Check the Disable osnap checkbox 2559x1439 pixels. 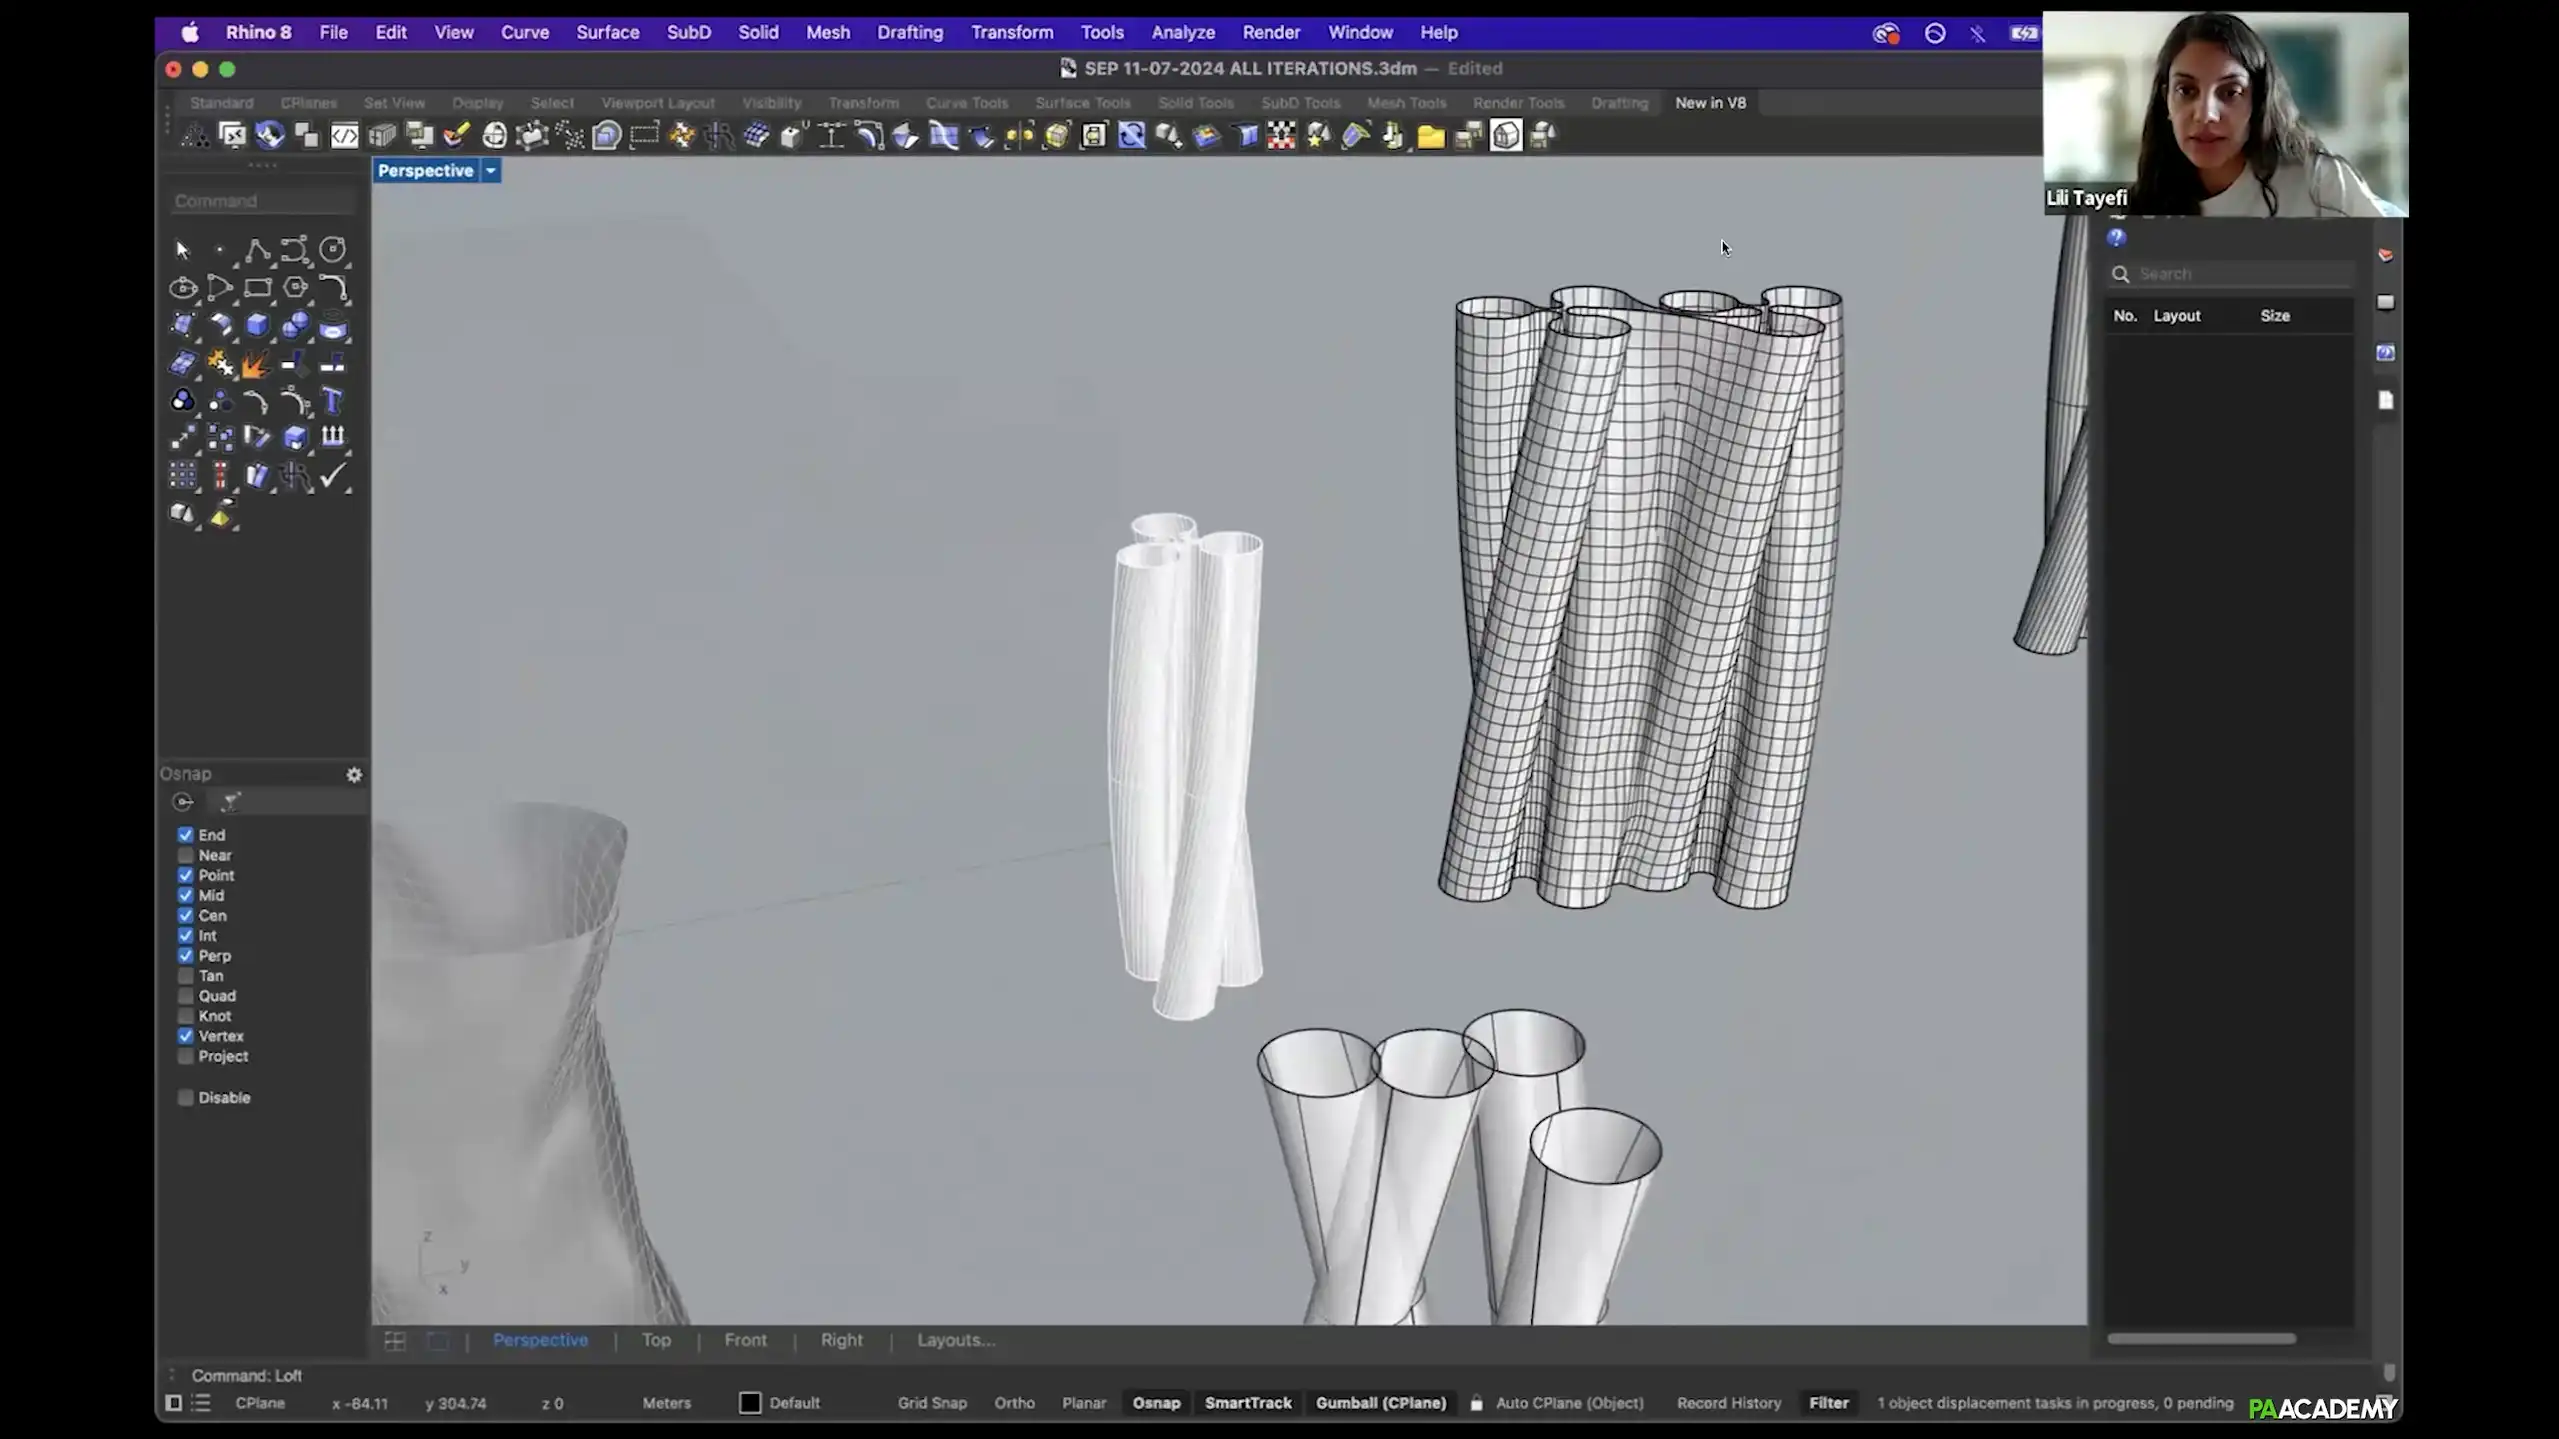click(186, 1097)
